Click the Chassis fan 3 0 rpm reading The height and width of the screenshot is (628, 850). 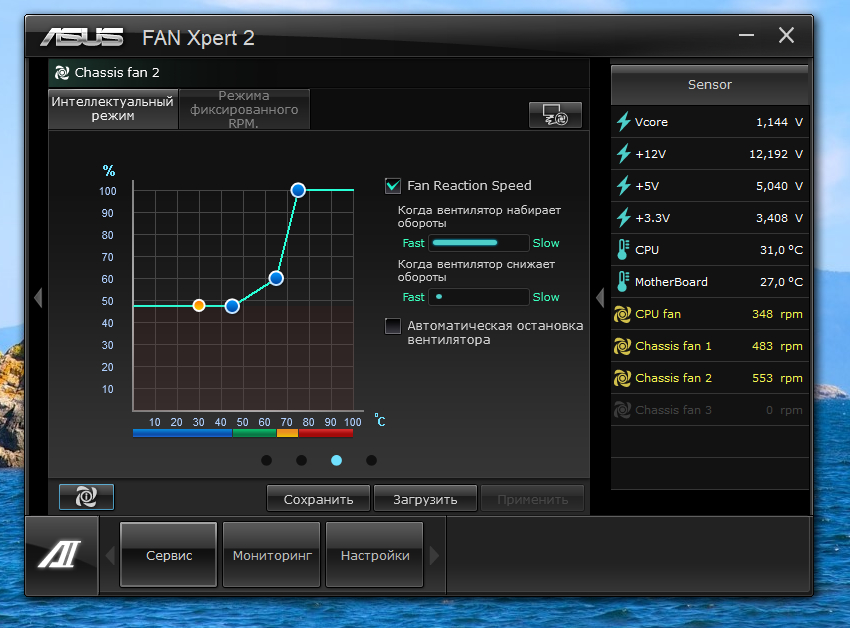[784, 410]
